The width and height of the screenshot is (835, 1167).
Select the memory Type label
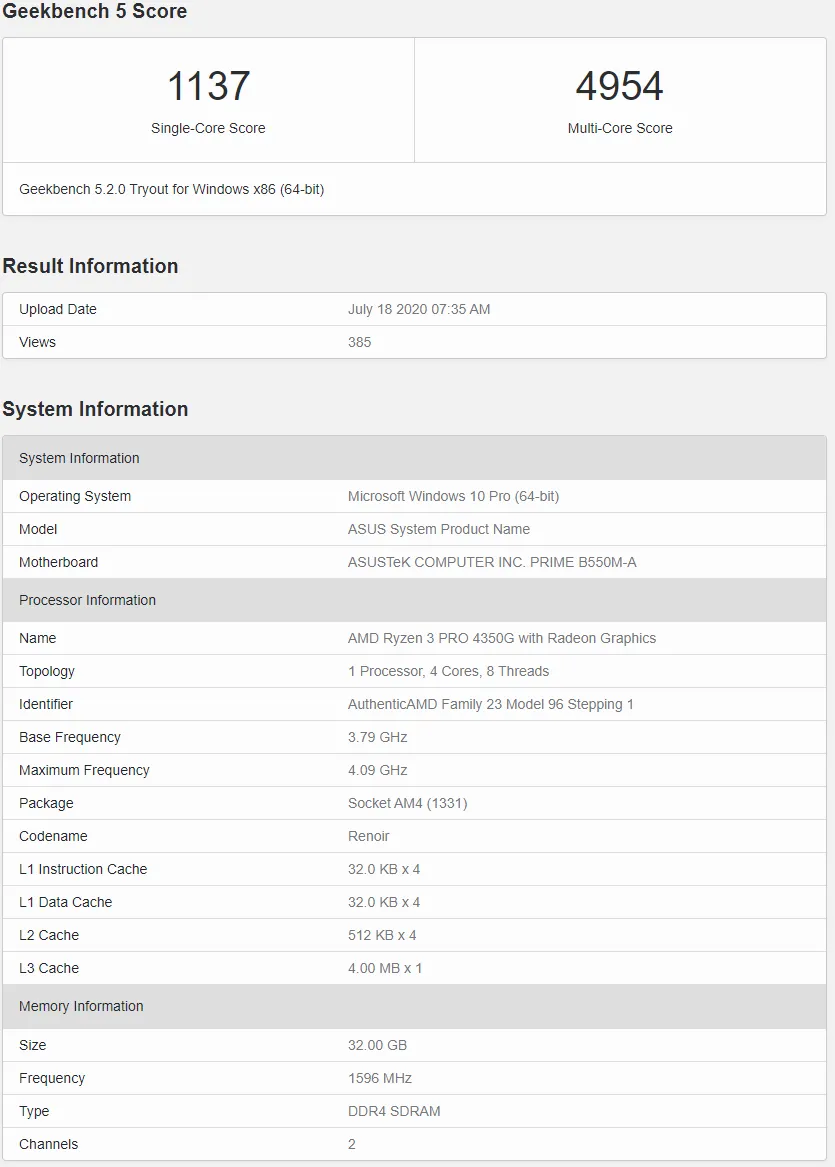34,1110
